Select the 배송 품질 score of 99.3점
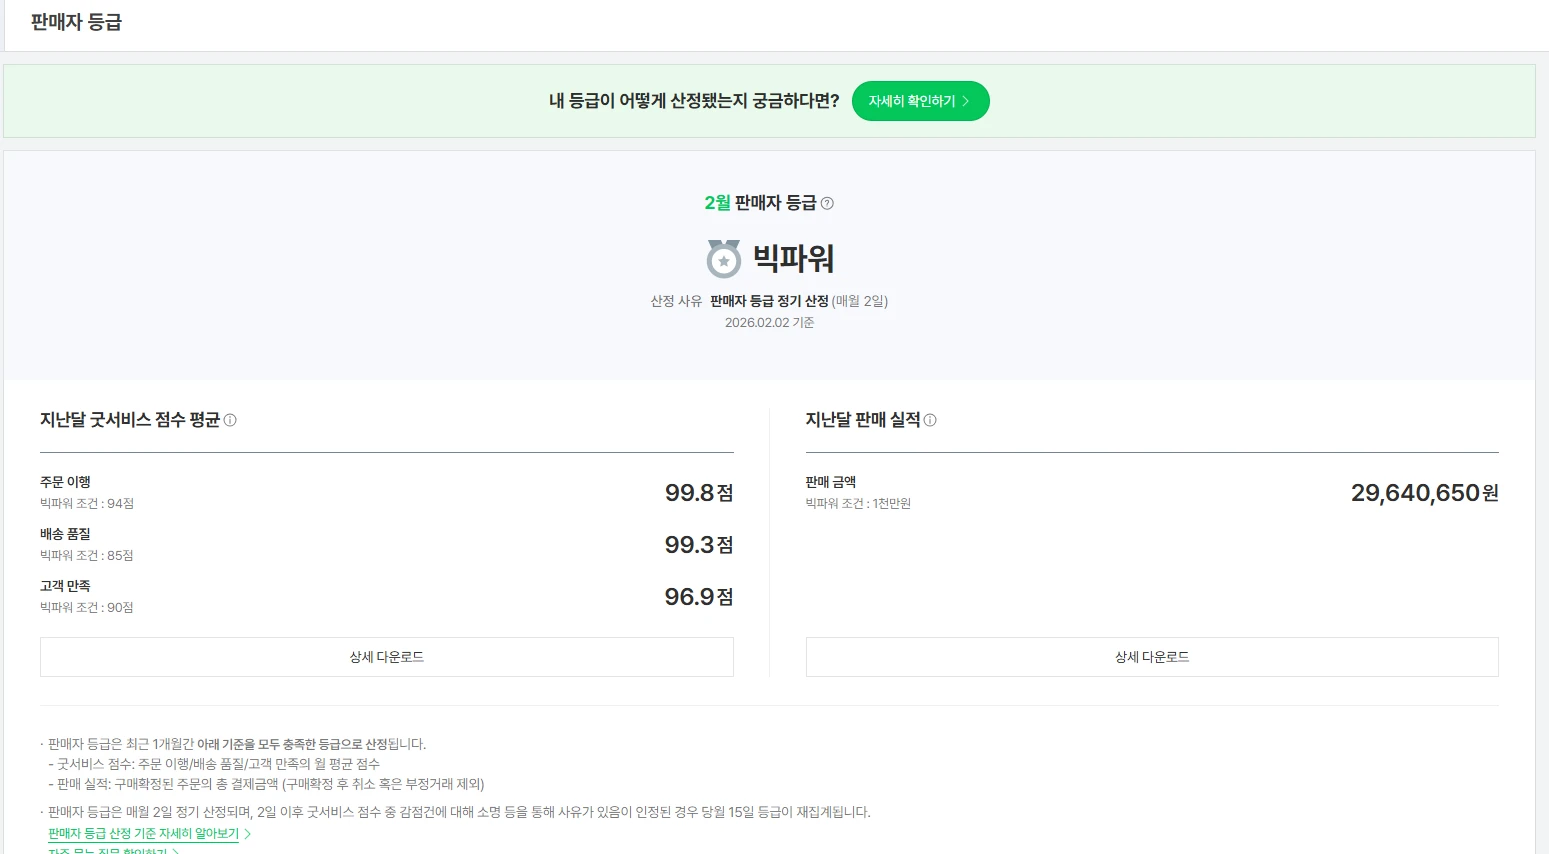This screenshot has width=1549, height=854. tap(697, 545)
